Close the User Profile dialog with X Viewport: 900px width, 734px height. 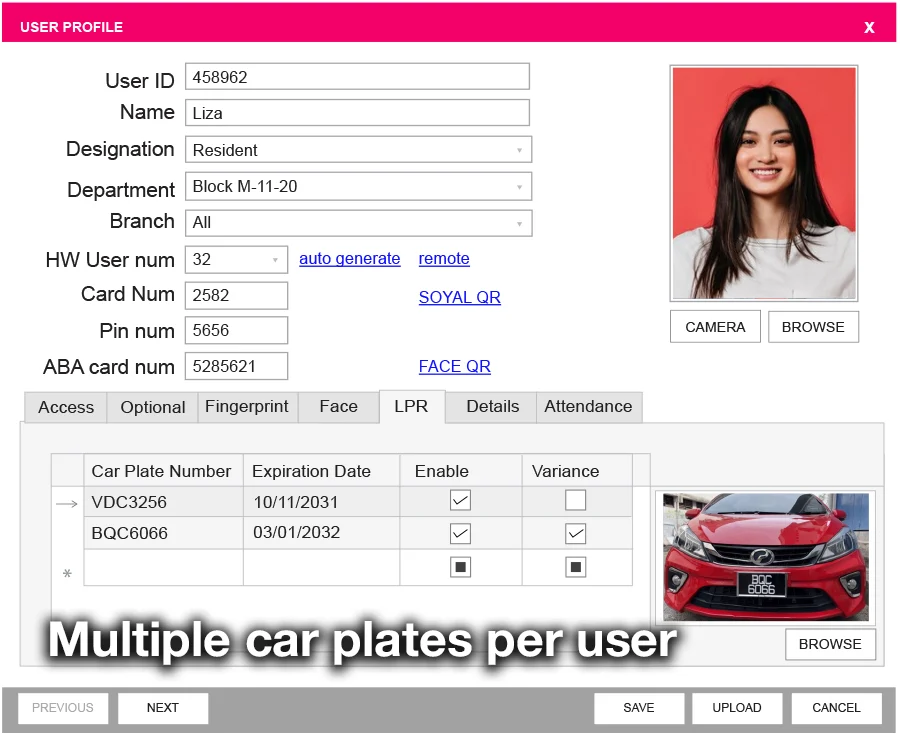pyautogui.click(x=869, y=27)
